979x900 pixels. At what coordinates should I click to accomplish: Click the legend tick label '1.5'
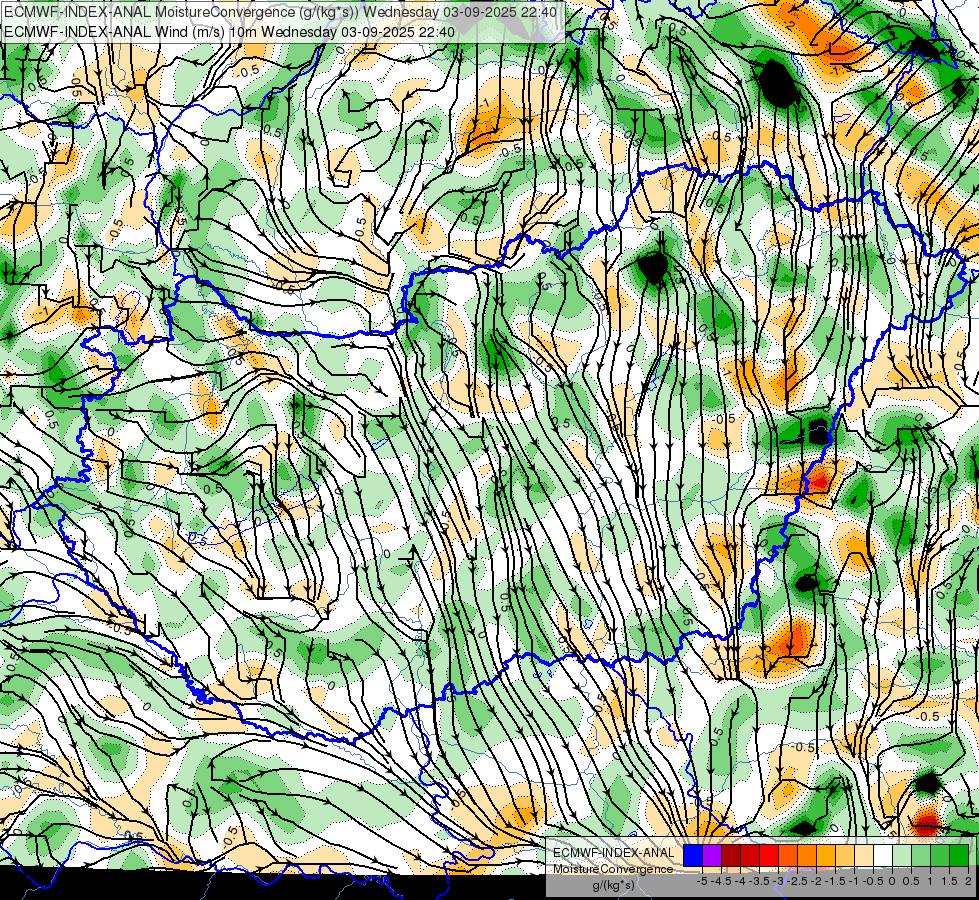(x=950, y=881)
